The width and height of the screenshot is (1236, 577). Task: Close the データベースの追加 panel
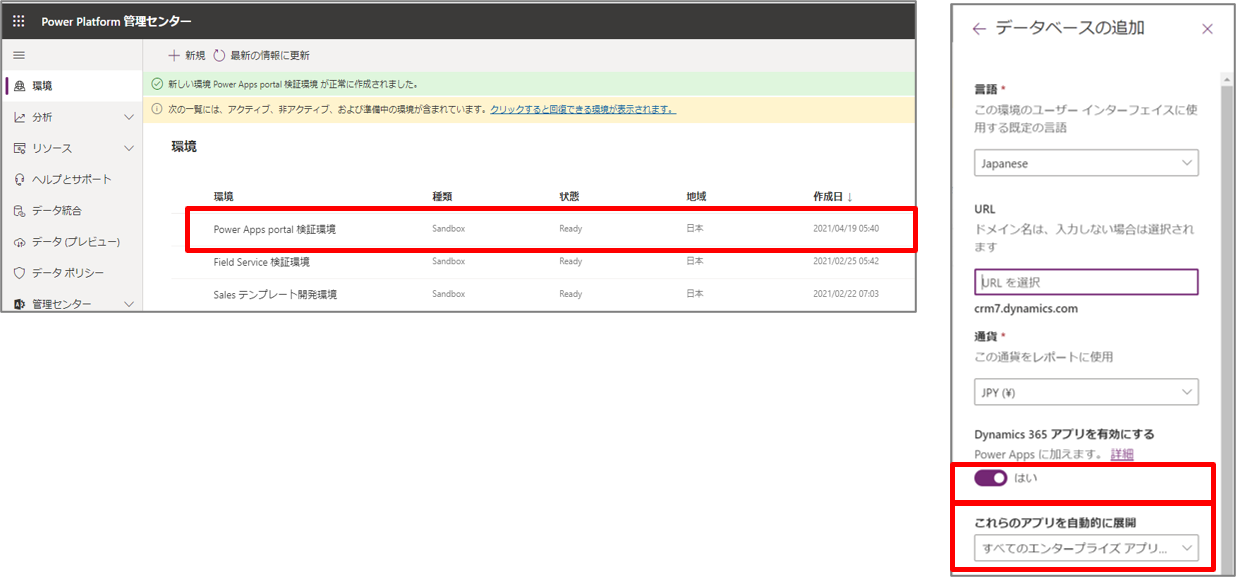pos(1207,29)
